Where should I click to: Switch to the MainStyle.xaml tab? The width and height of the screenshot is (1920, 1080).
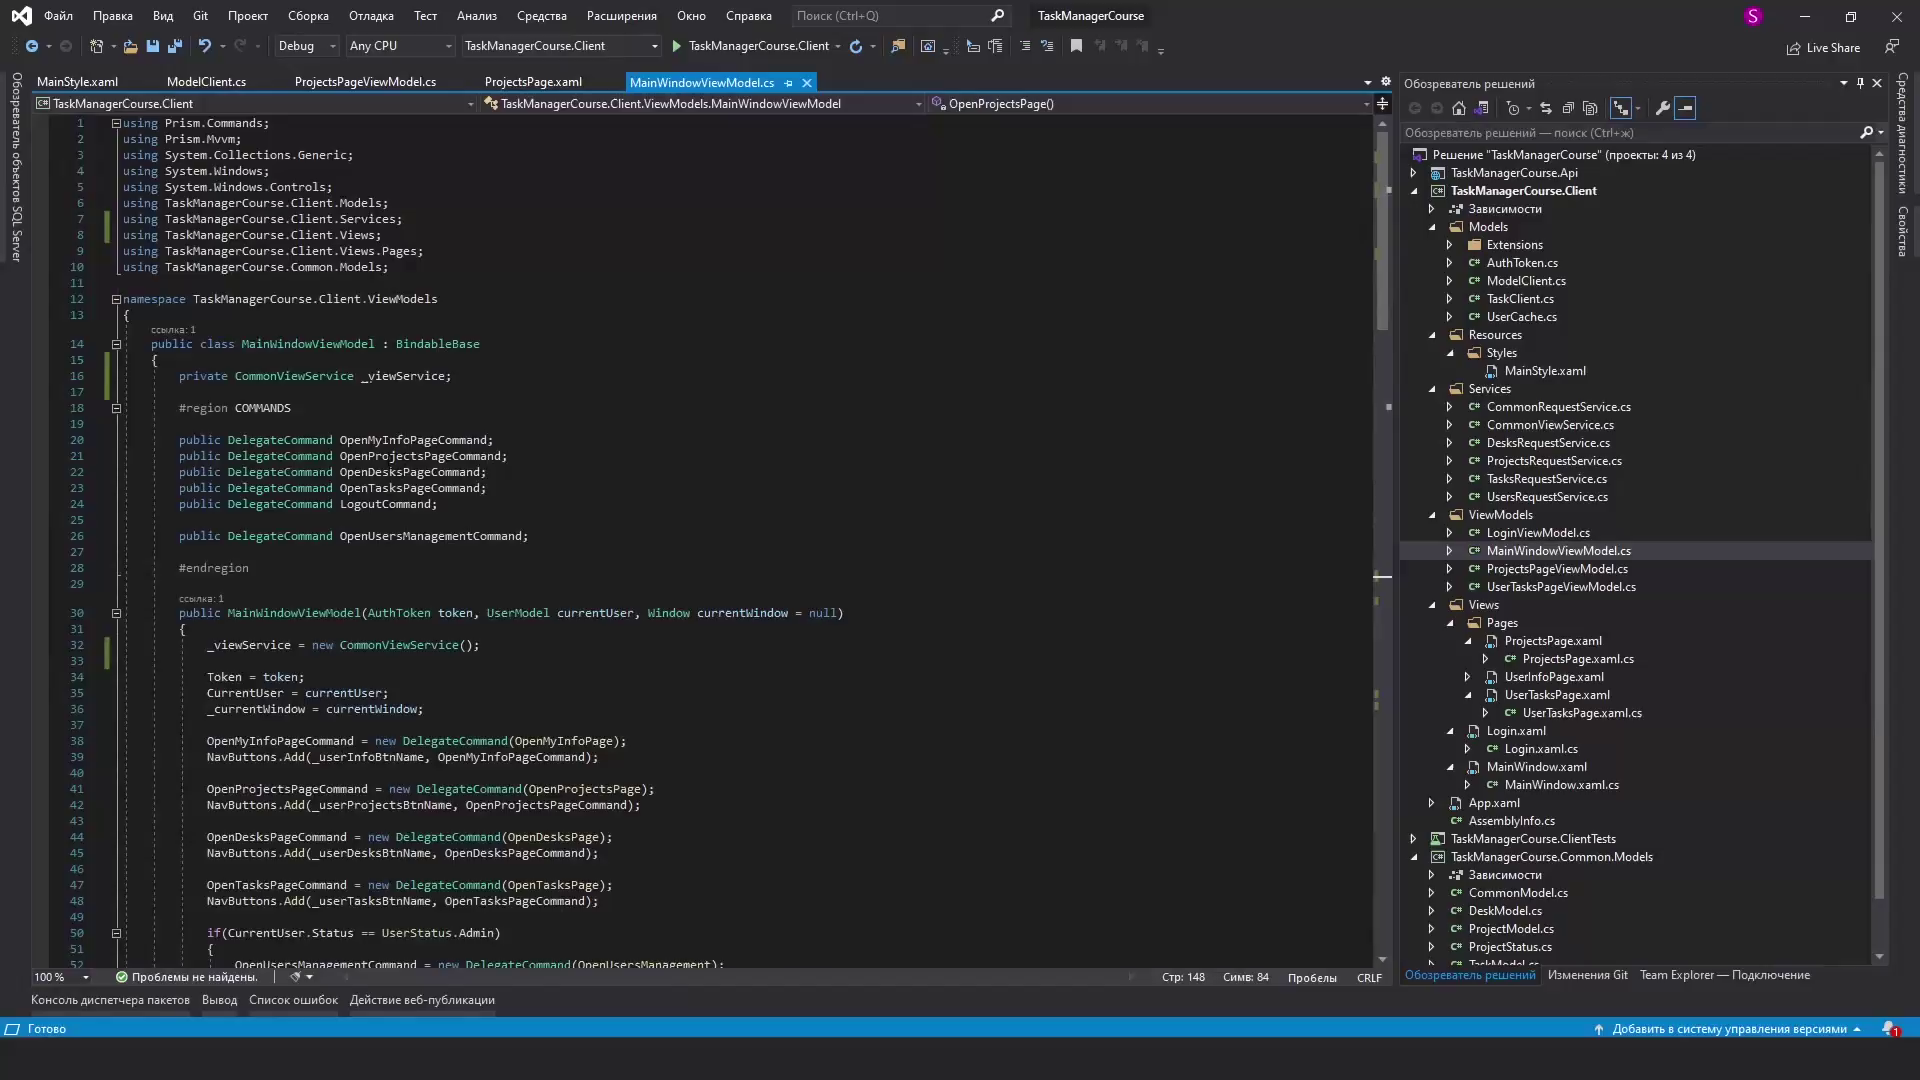tap(77, 82)
